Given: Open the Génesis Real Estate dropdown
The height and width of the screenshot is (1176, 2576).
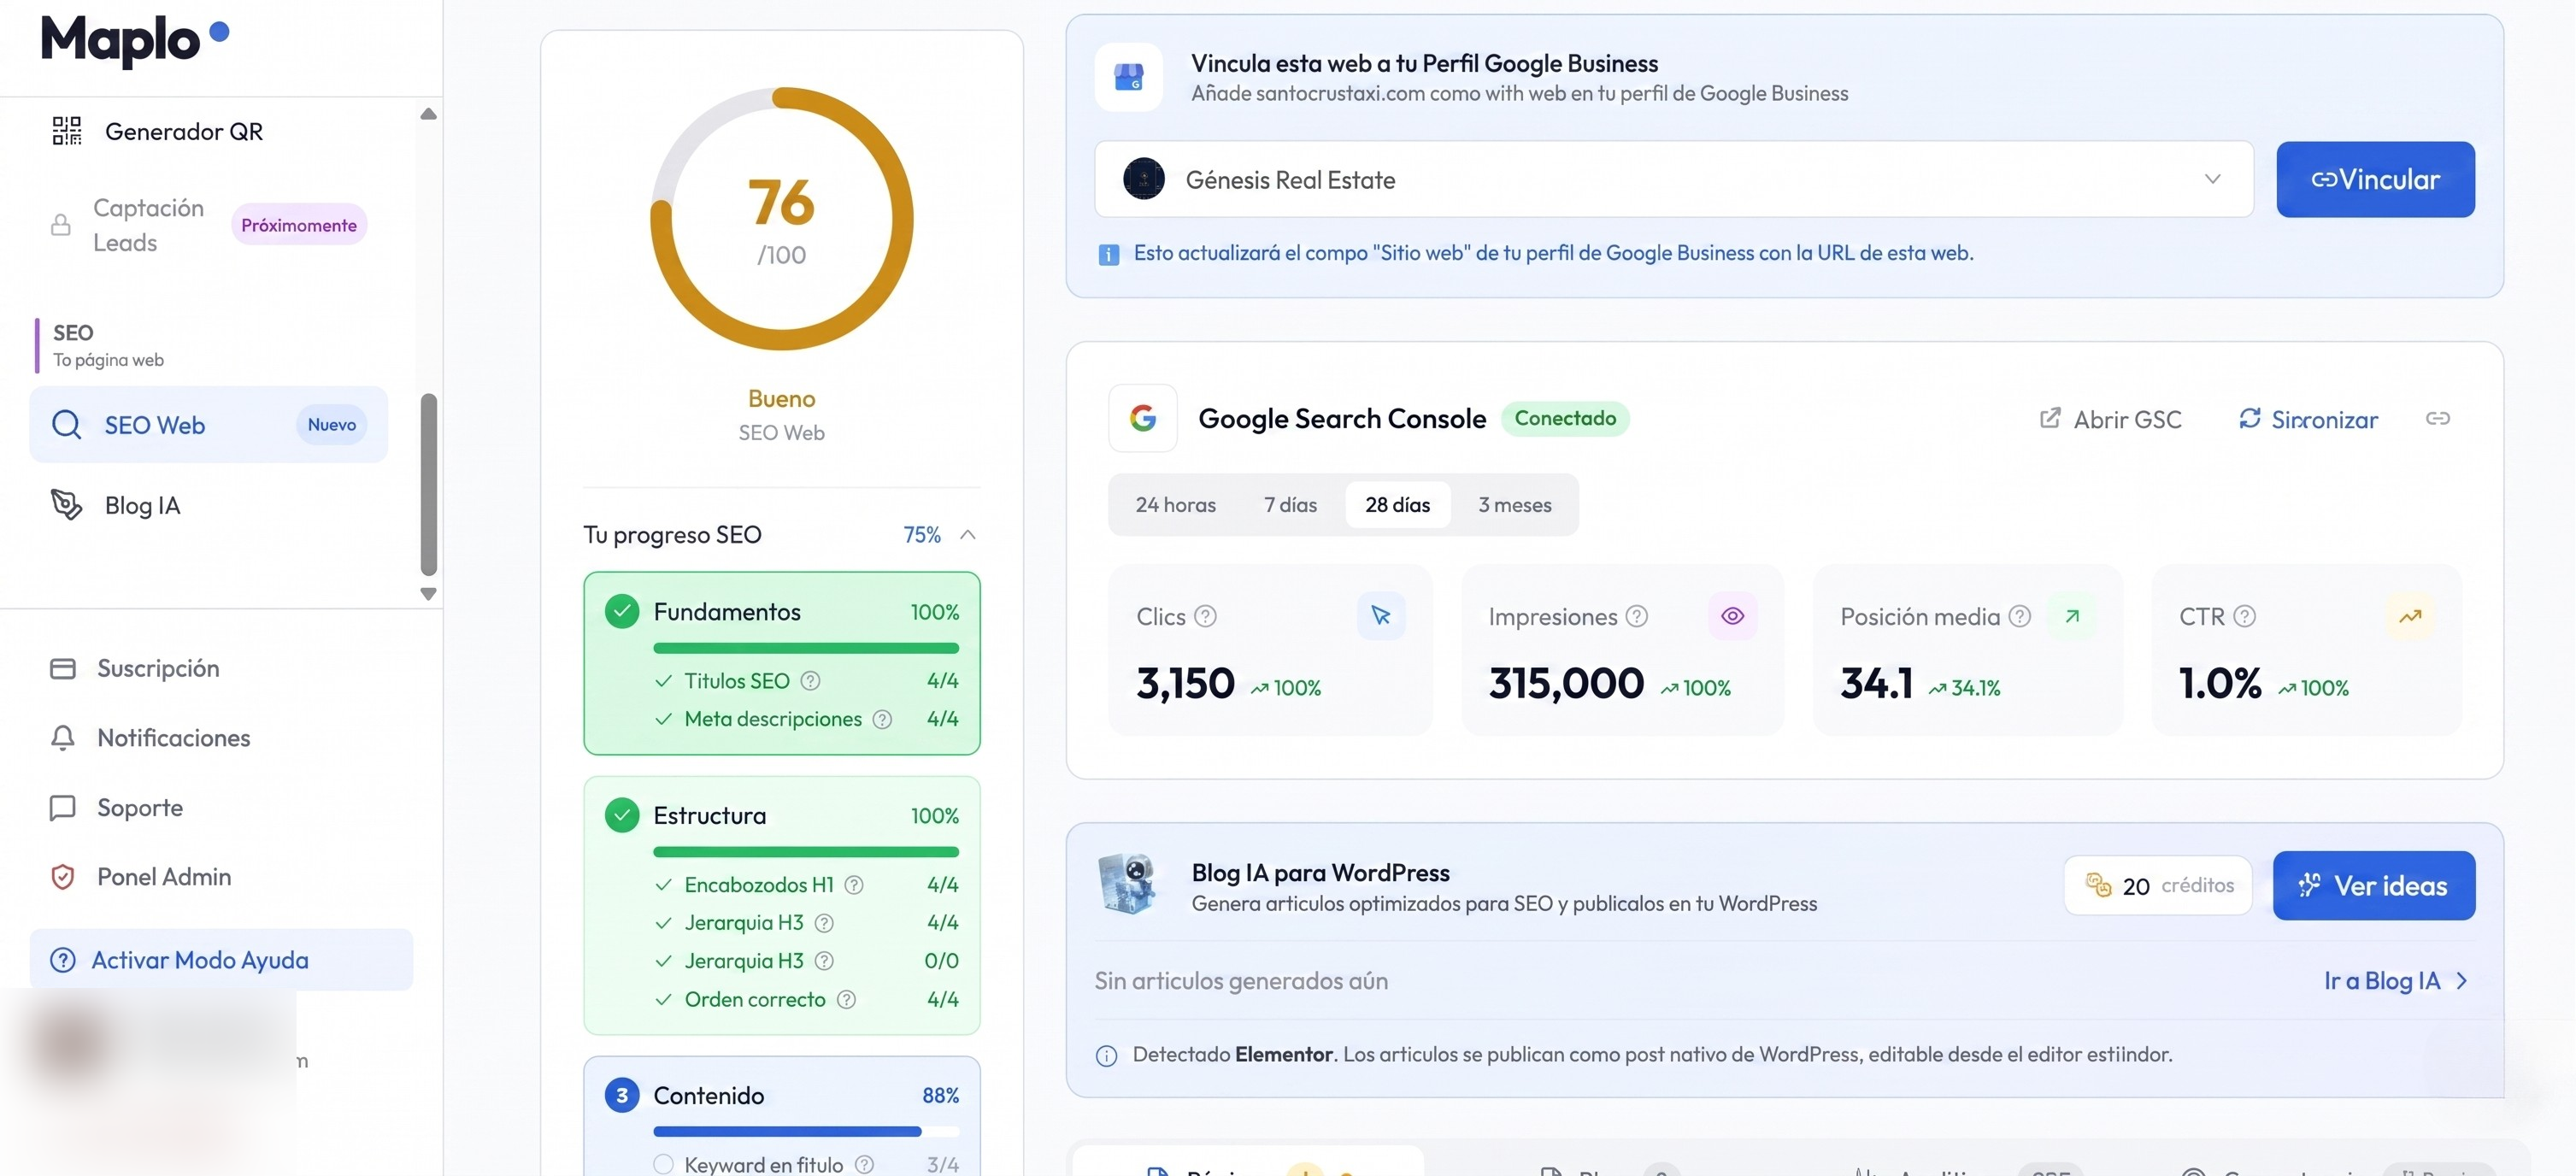Looking at the screenshot, I should (x=1674, y=179).
